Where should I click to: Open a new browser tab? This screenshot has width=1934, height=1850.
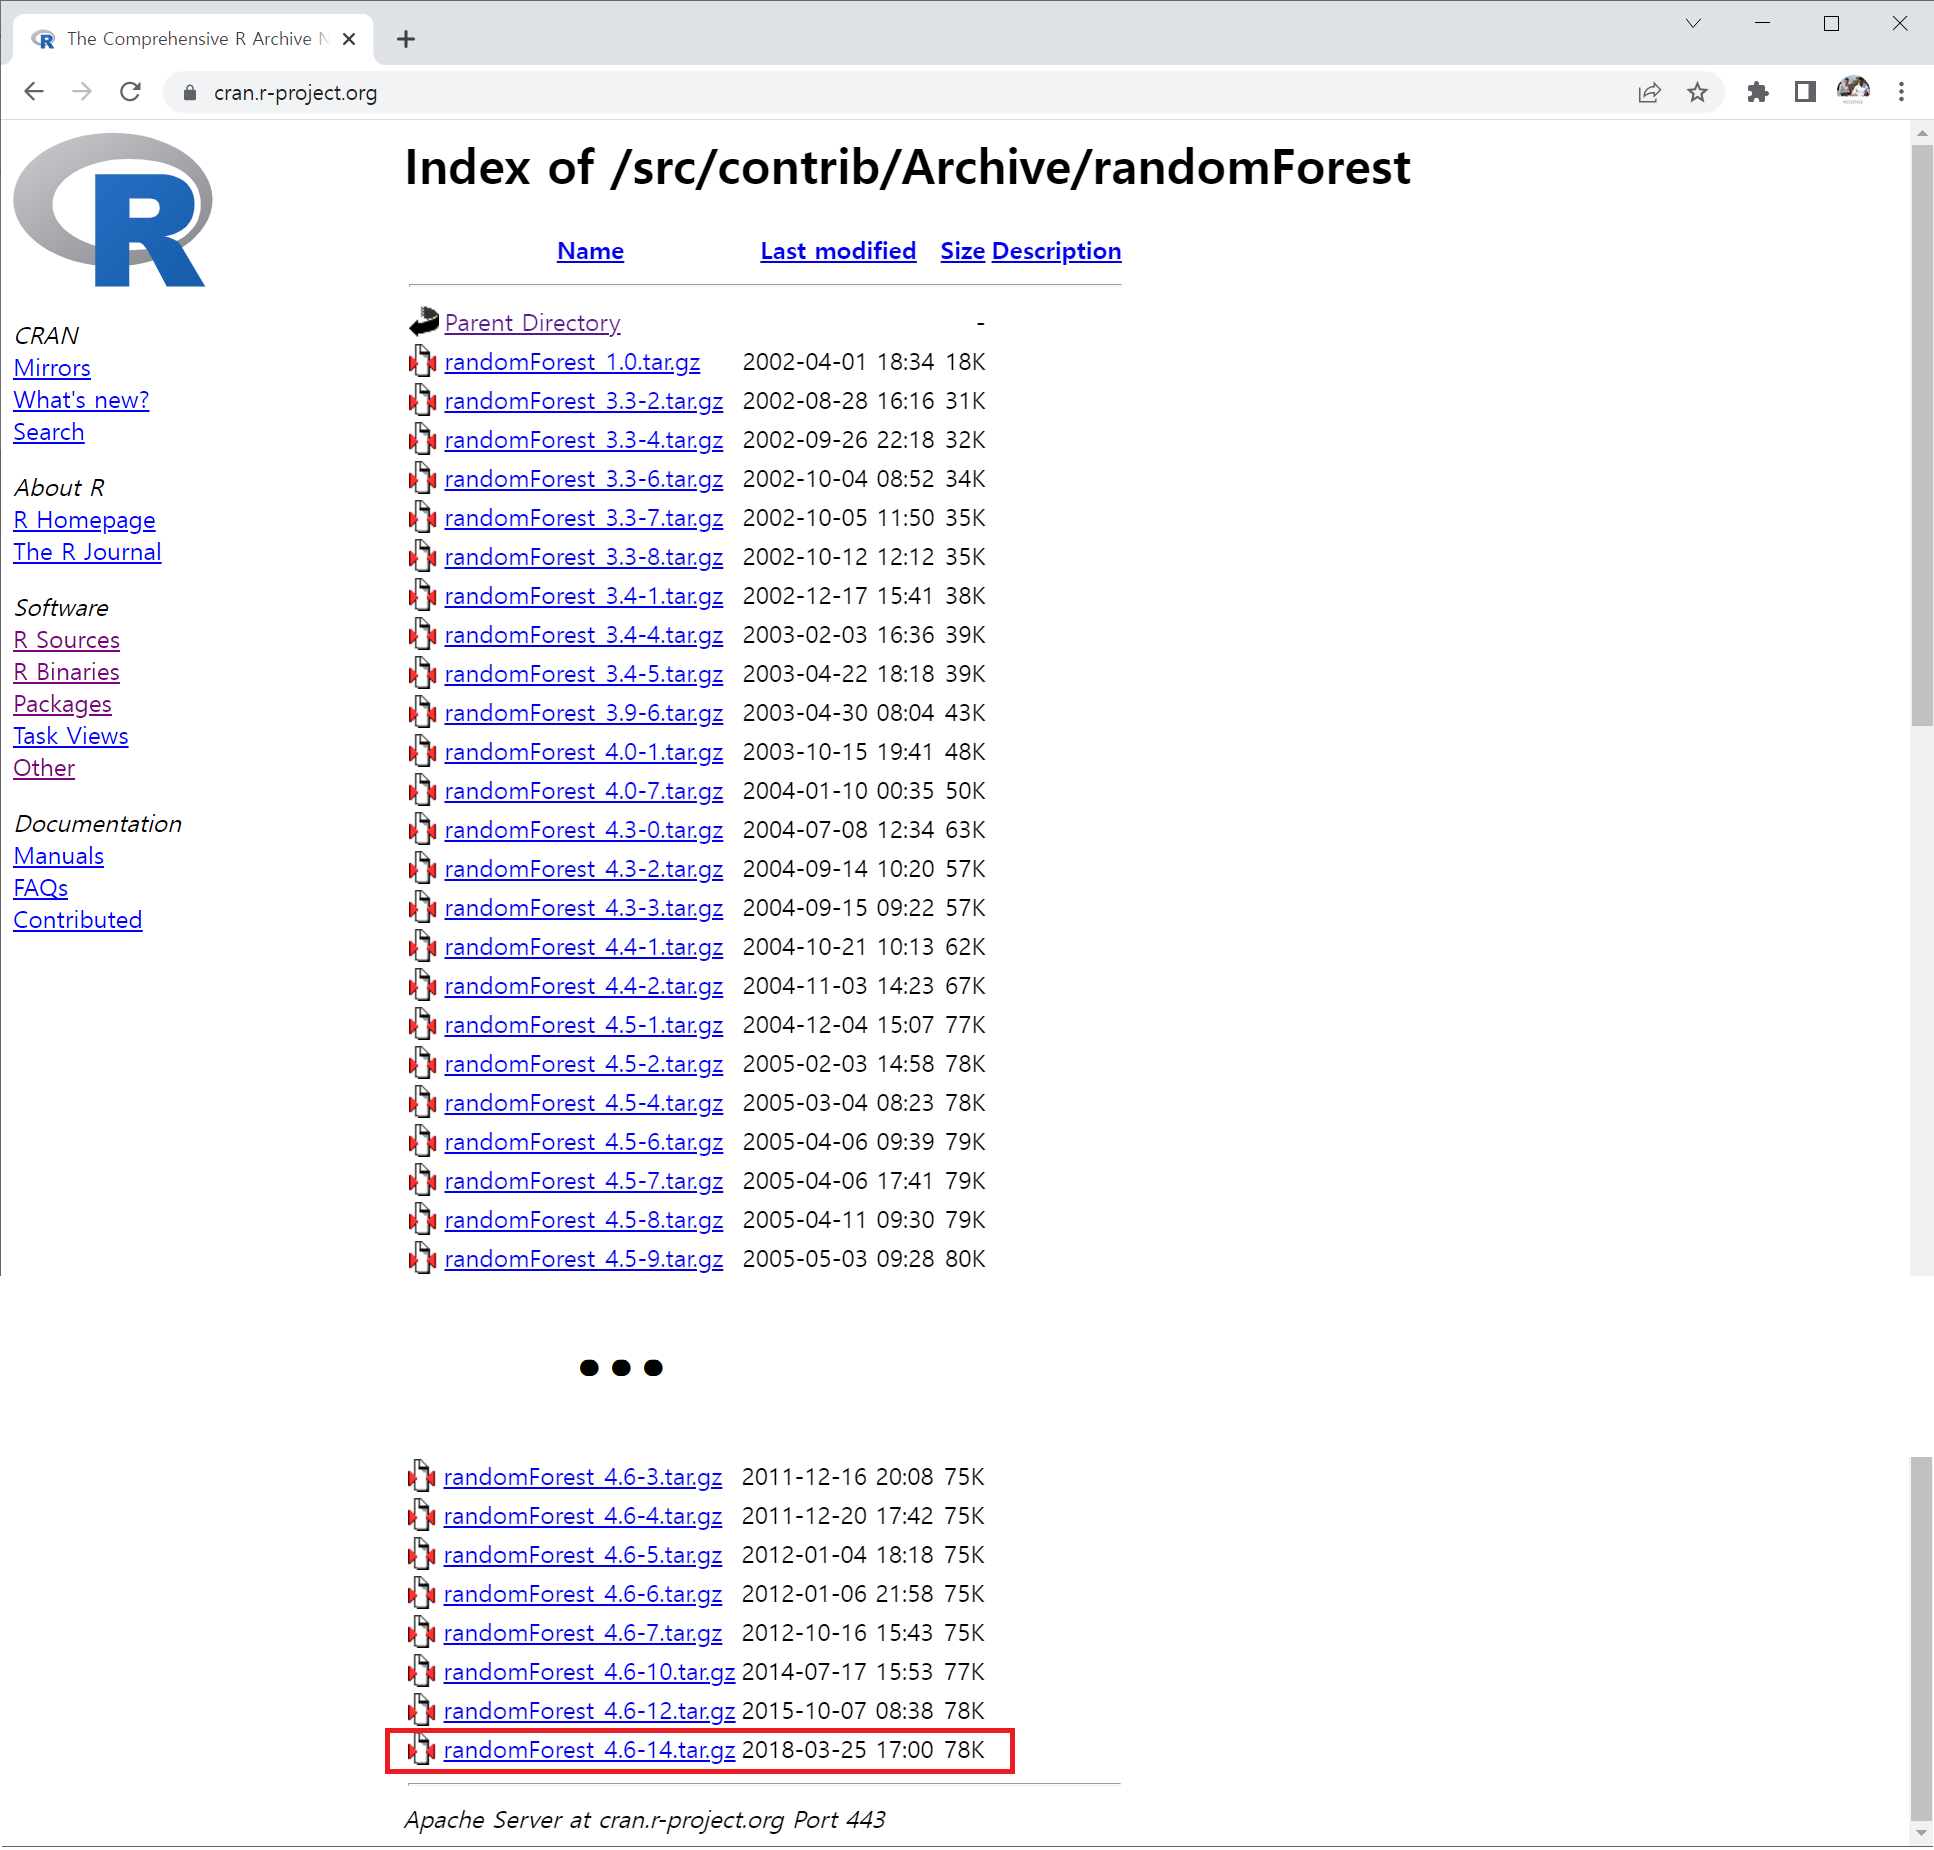tap(405, 39)
